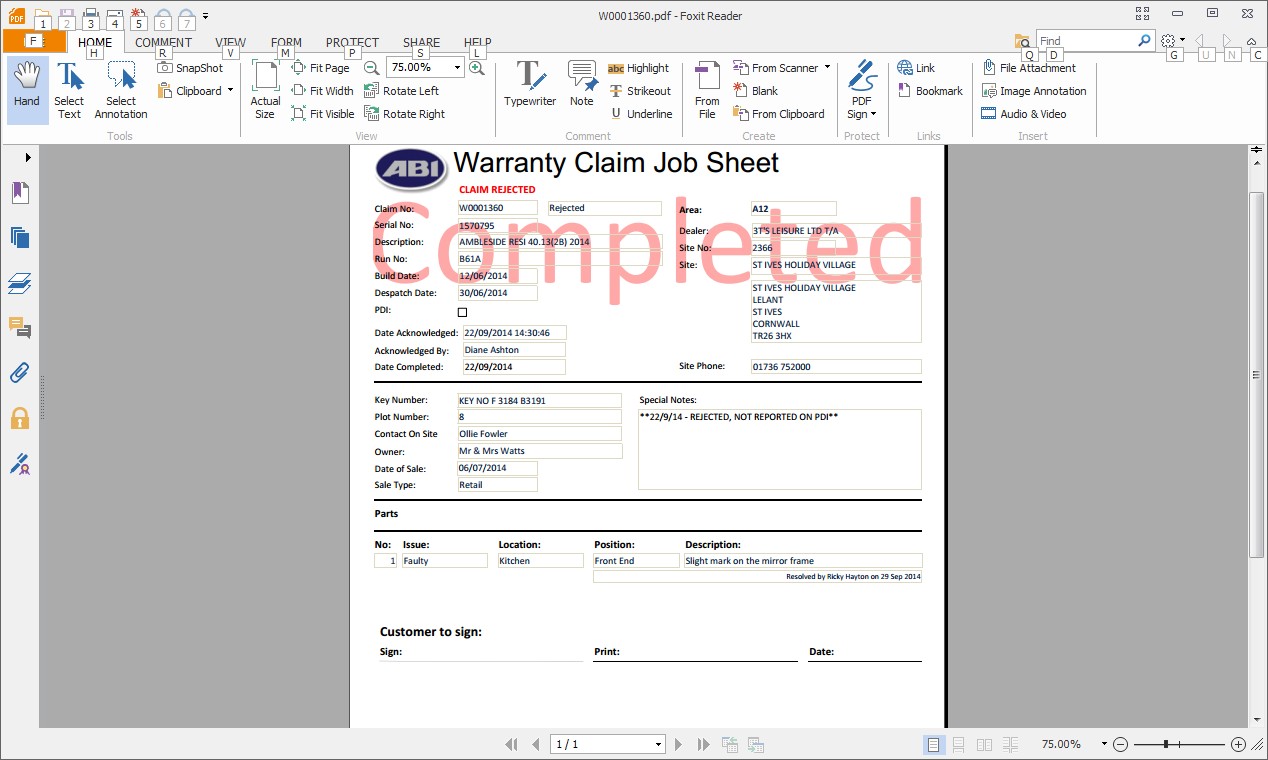Zoom in with ribbon magnifier plus

[x=477, y=68]
